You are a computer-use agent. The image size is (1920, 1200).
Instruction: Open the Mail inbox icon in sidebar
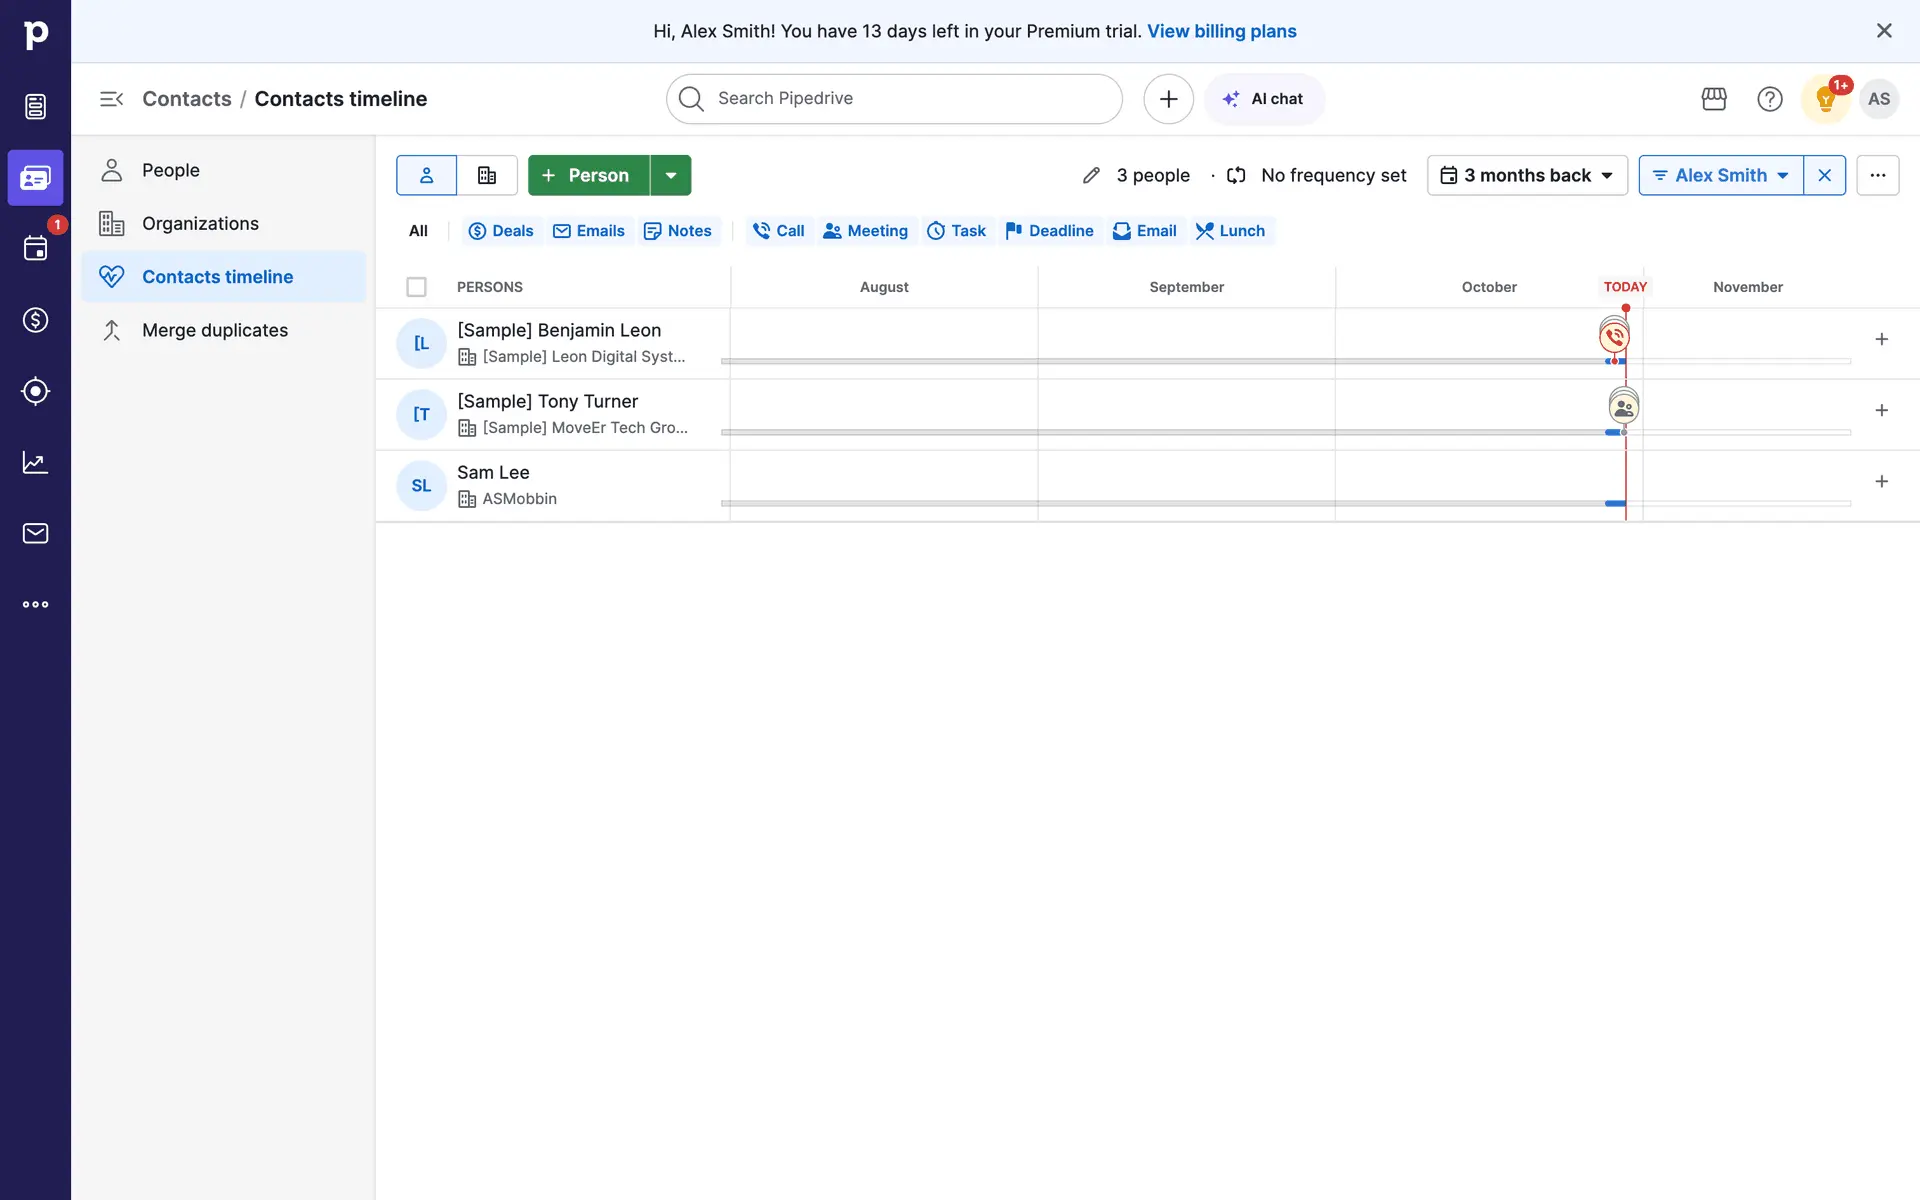[x=35, y=533]
